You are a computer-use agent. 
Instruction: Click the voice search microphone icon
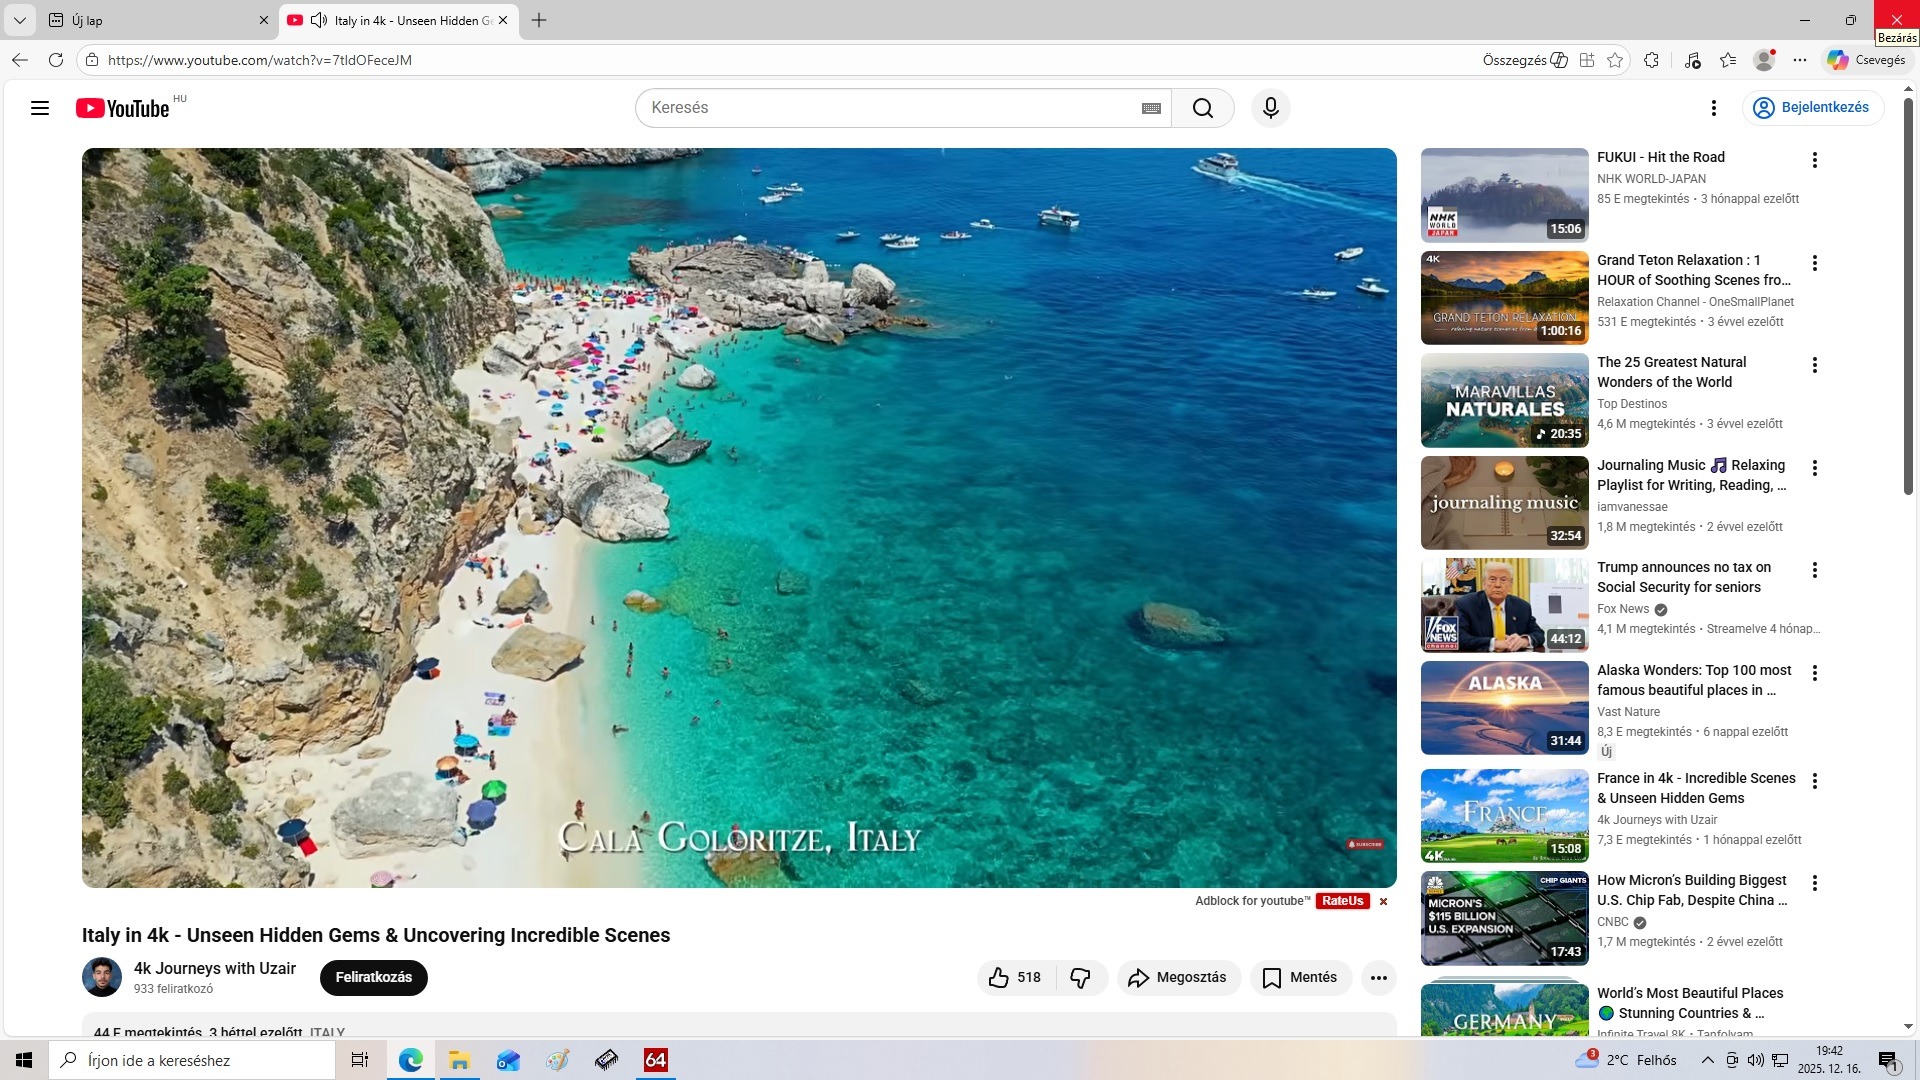[1270, 108]
